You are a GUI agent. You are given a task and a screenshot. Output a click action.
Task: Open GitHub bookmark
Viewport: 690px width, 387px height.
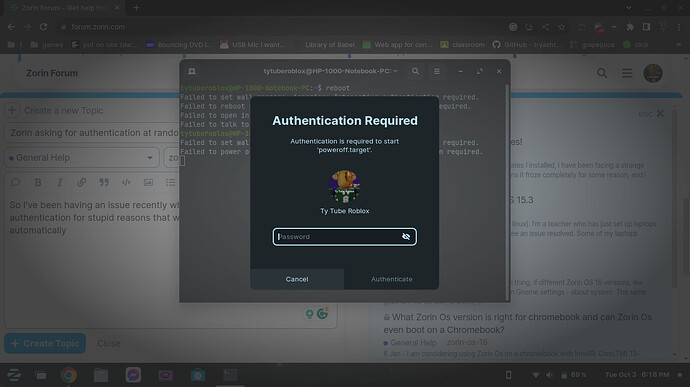(x=527, y=44)
